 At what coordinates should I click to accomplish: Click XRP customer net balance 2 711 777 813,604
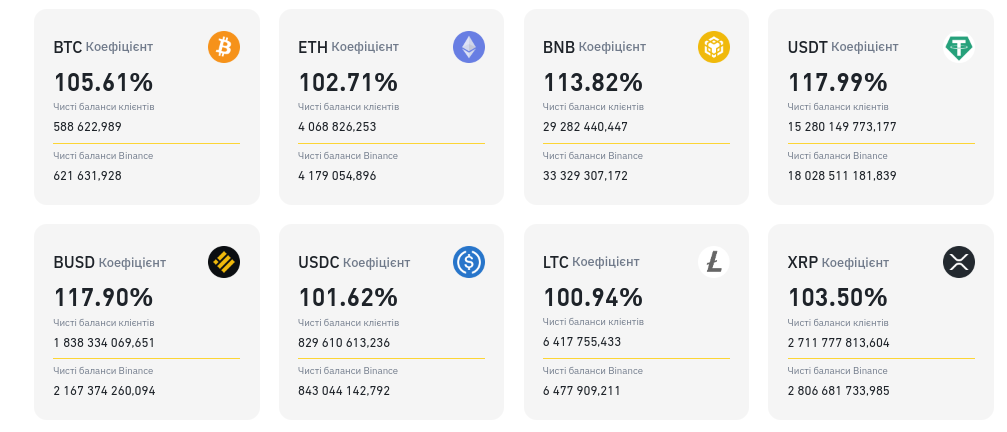(839, 343)
